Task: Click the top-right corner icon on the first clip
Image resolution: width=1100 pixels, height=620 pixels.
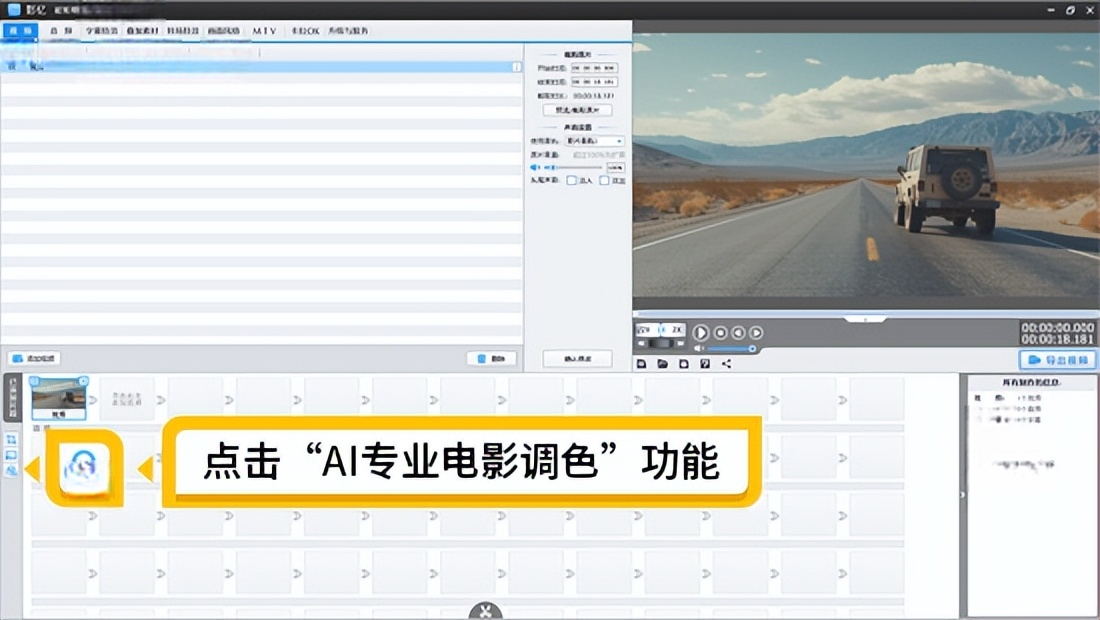Action: coord(83,381)
